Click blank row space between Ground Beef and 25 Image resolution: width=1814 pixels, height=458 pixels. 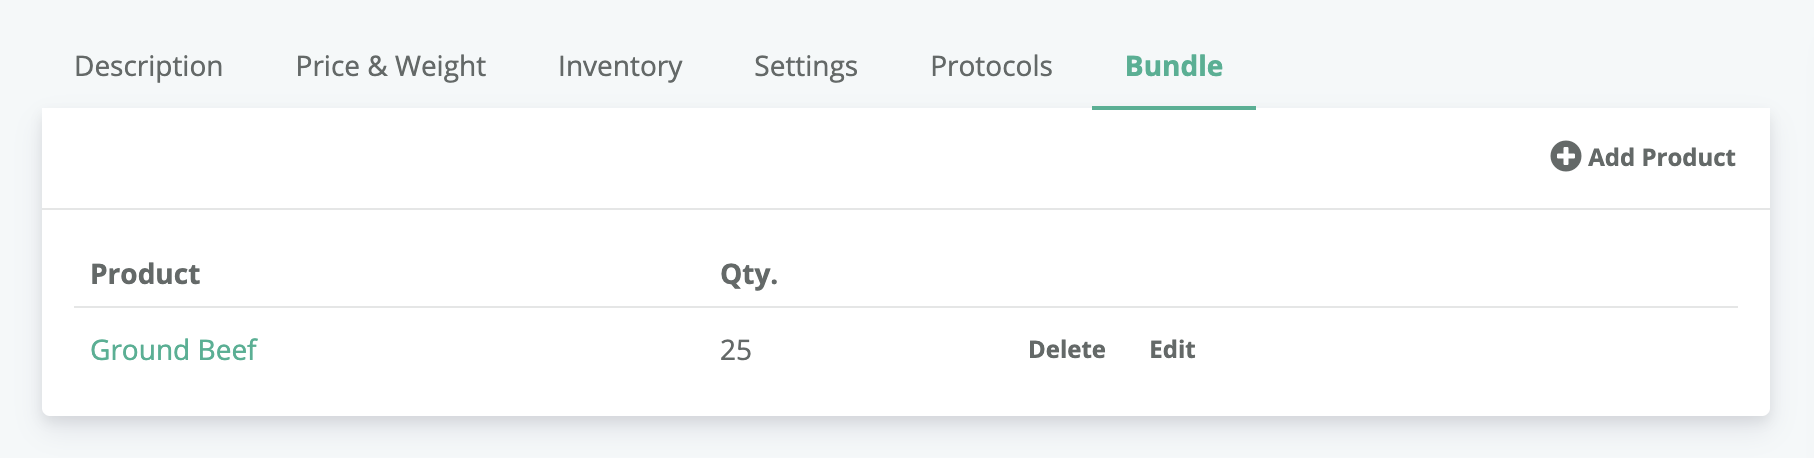(488, 350)
